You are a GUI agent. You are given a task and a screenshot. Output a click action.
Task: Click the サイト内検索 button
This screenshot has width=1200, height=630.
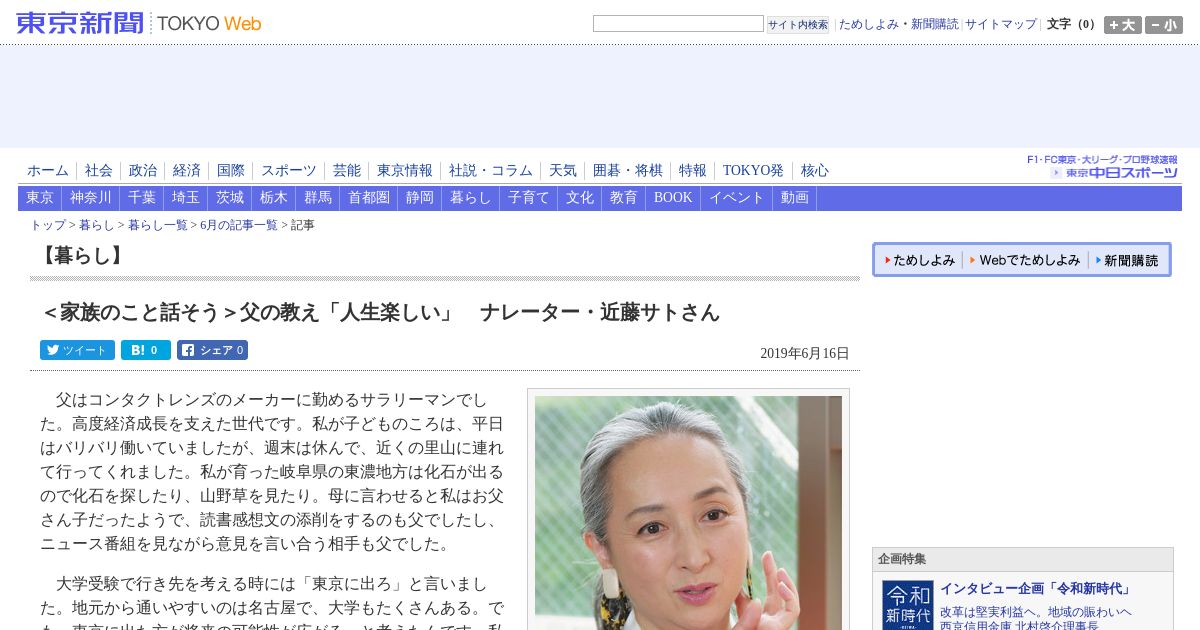point(798,24)
